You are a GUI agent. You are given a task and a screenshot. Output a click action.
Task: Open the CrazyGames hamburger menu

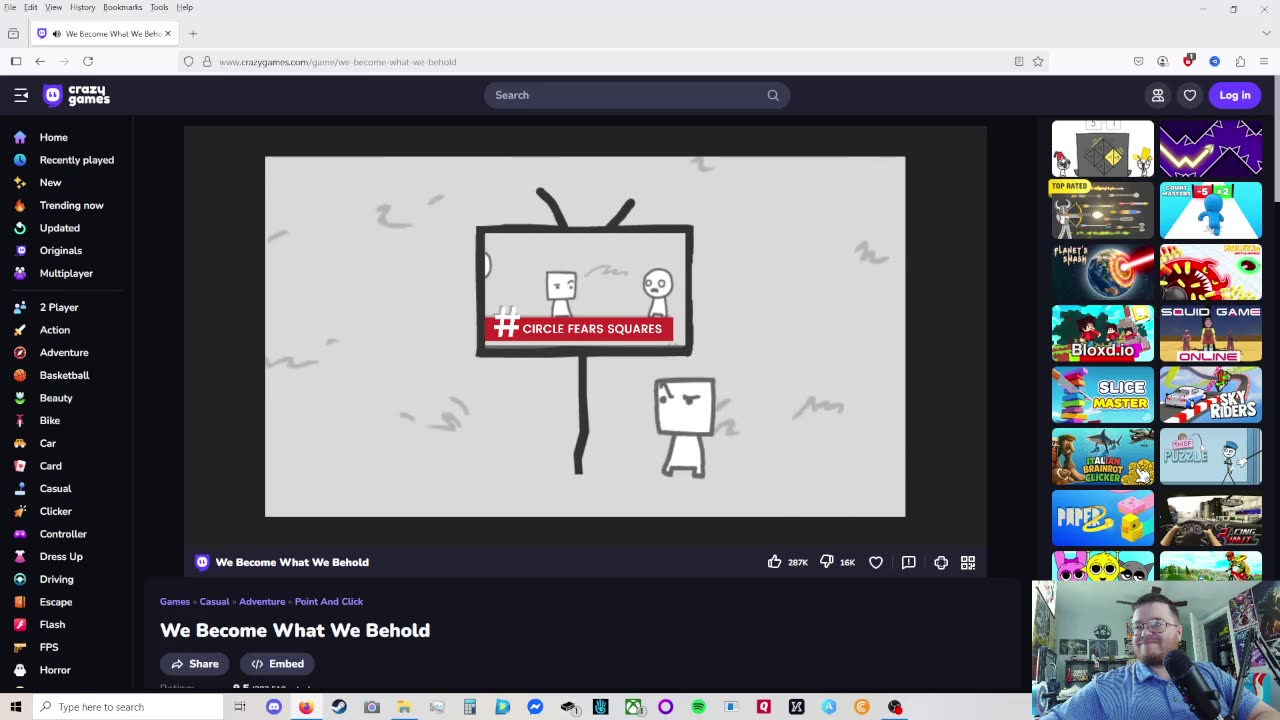pos(21,95)
